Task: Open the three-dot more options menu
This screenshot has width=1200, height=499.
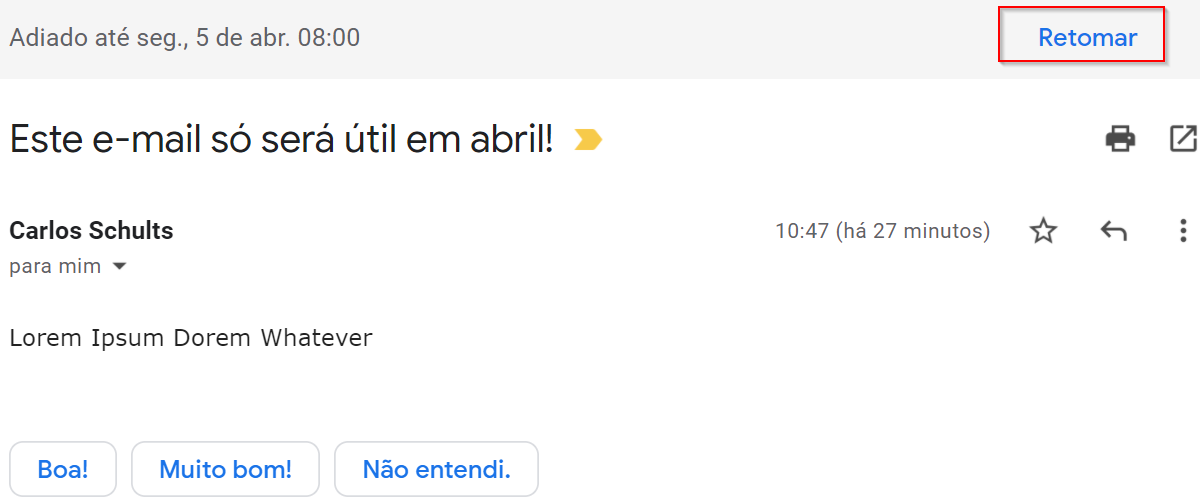Action: [x=1182, y=231]
